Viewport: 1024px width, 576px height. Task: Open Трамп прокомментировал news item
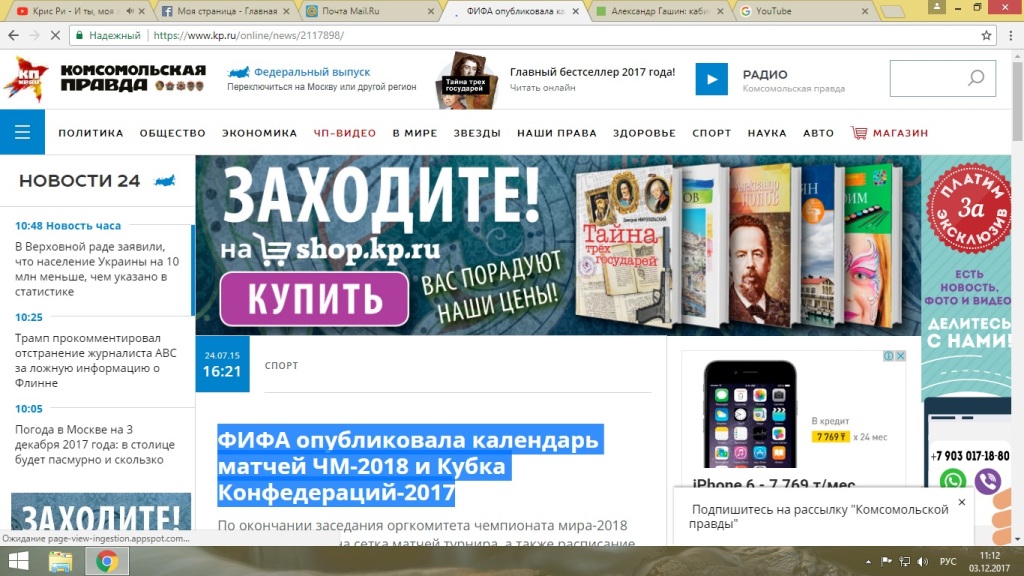click(x=96, y=360)
